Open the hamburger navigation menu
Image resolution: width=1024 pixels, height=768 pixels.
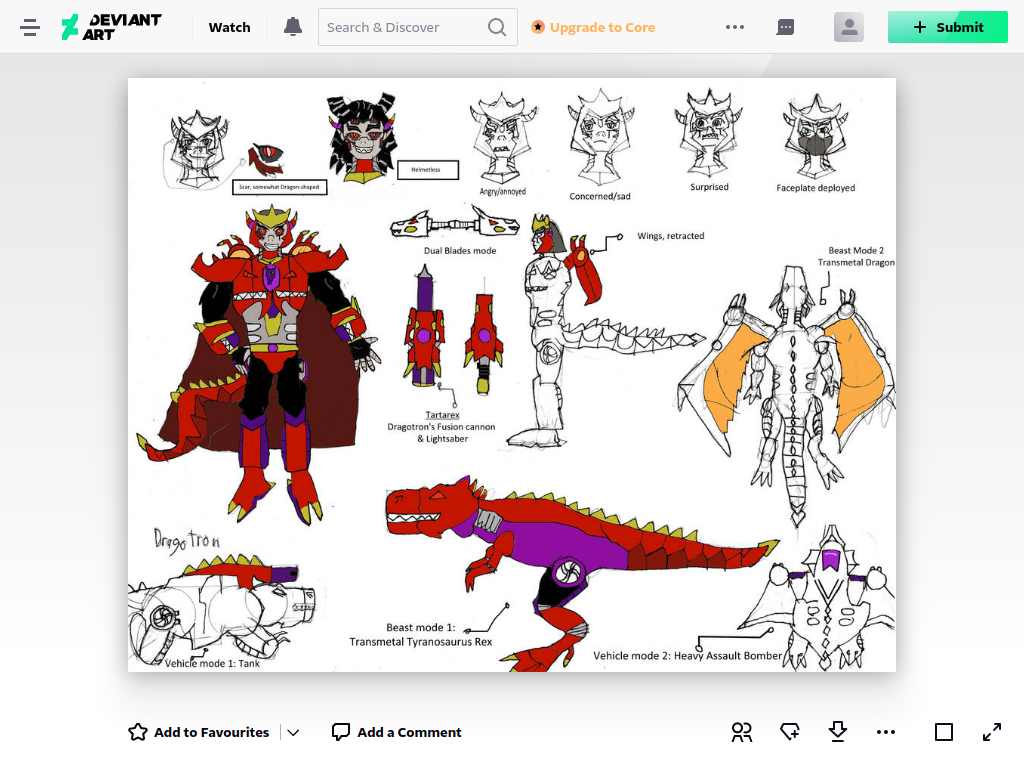tap(30, 27)
